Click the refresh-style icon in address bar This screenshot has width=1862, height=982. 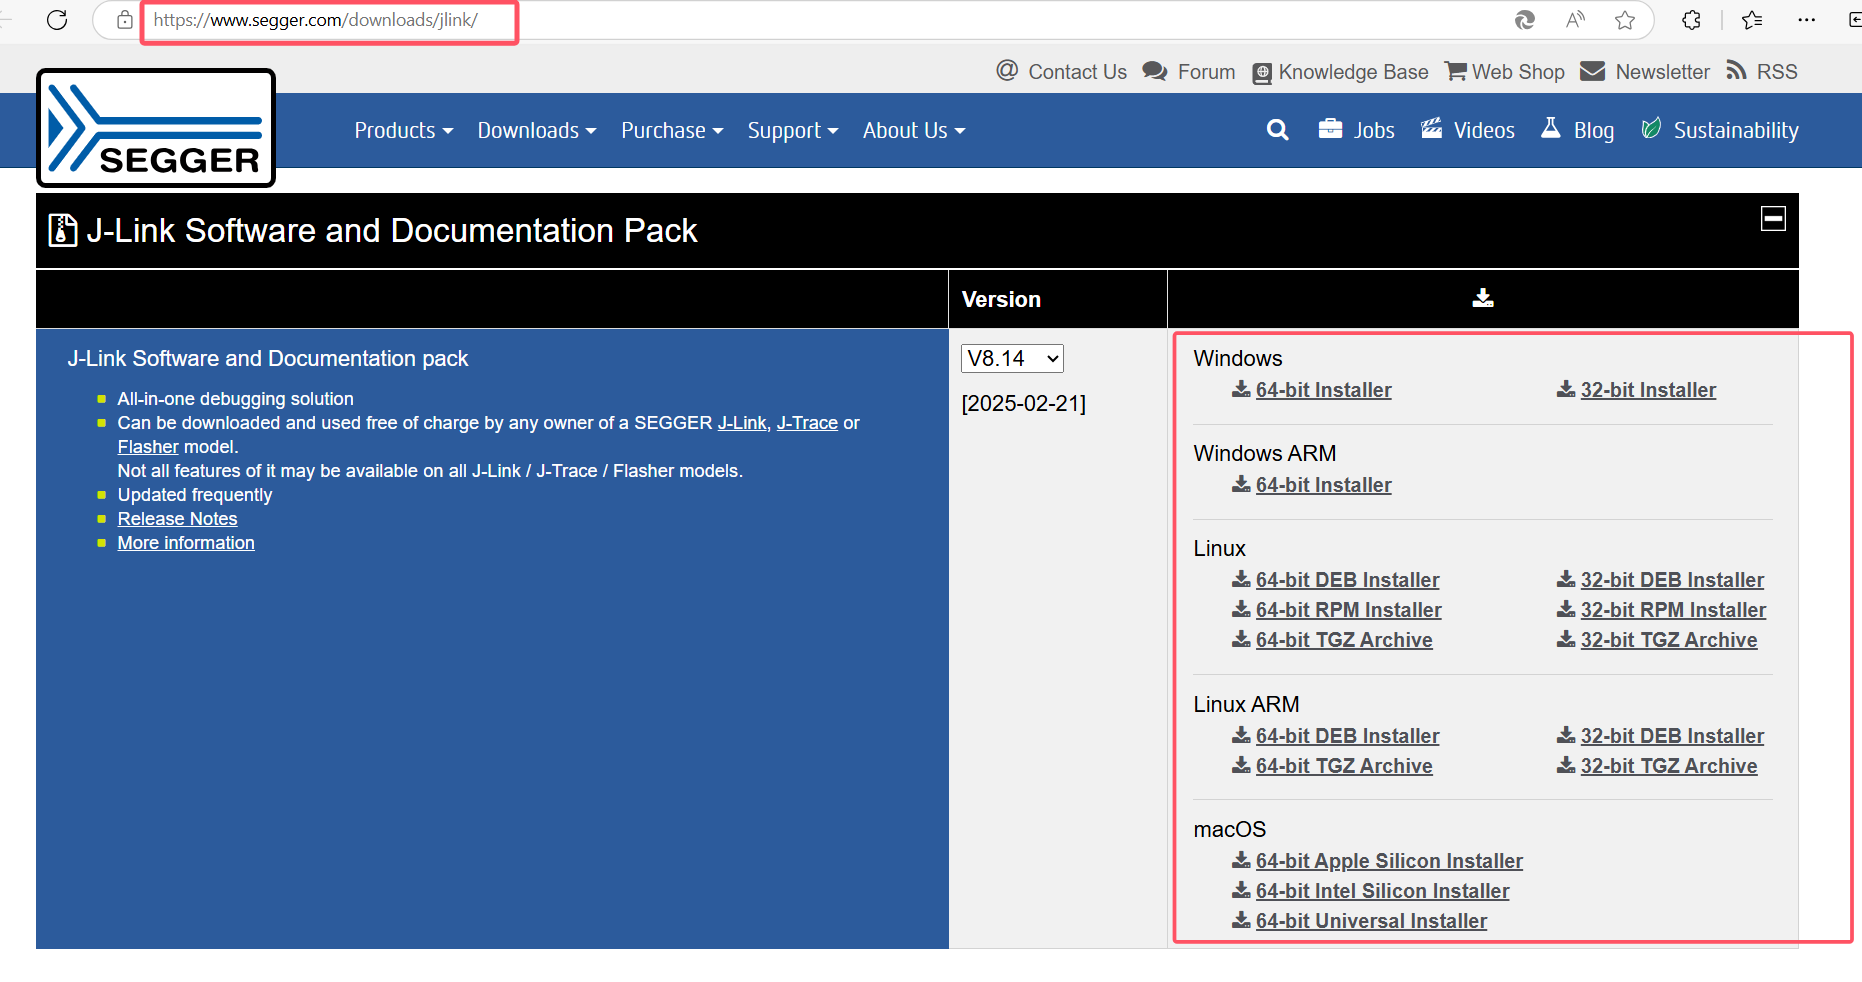(1525, 20)
